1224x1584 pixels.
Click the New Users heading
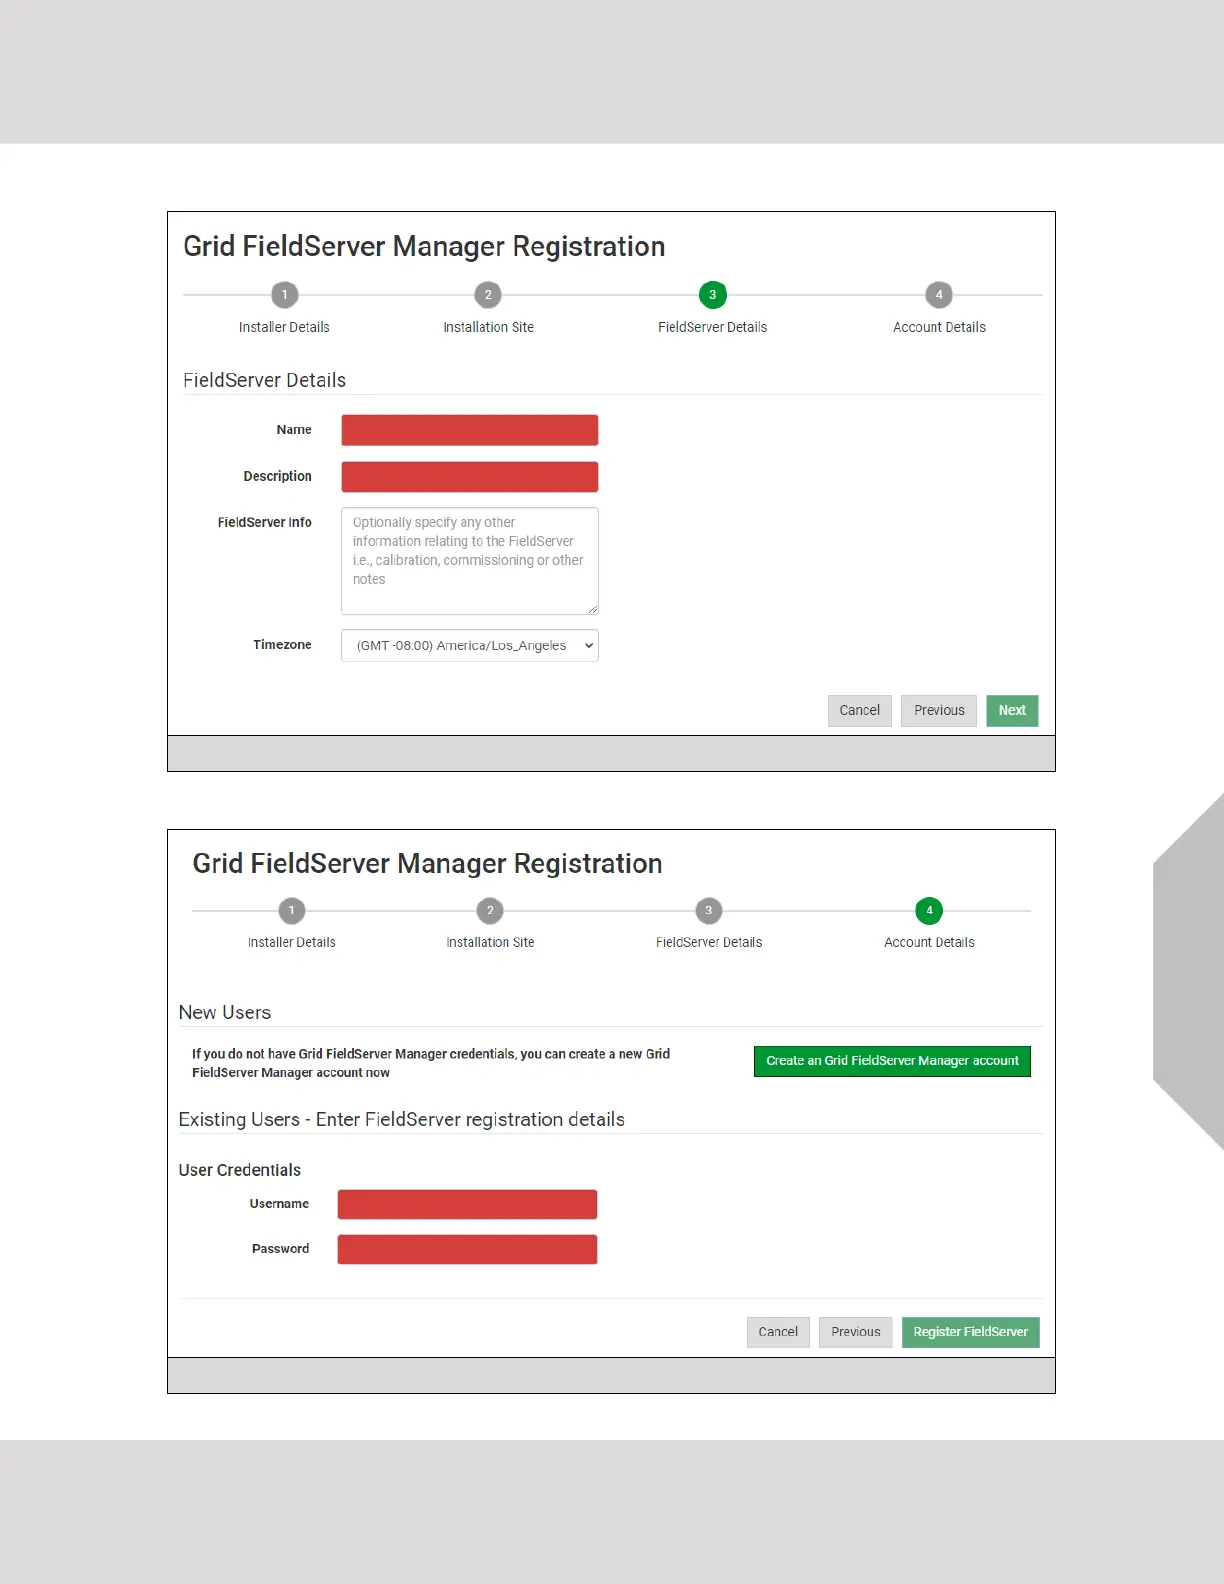click(225, 1012)
